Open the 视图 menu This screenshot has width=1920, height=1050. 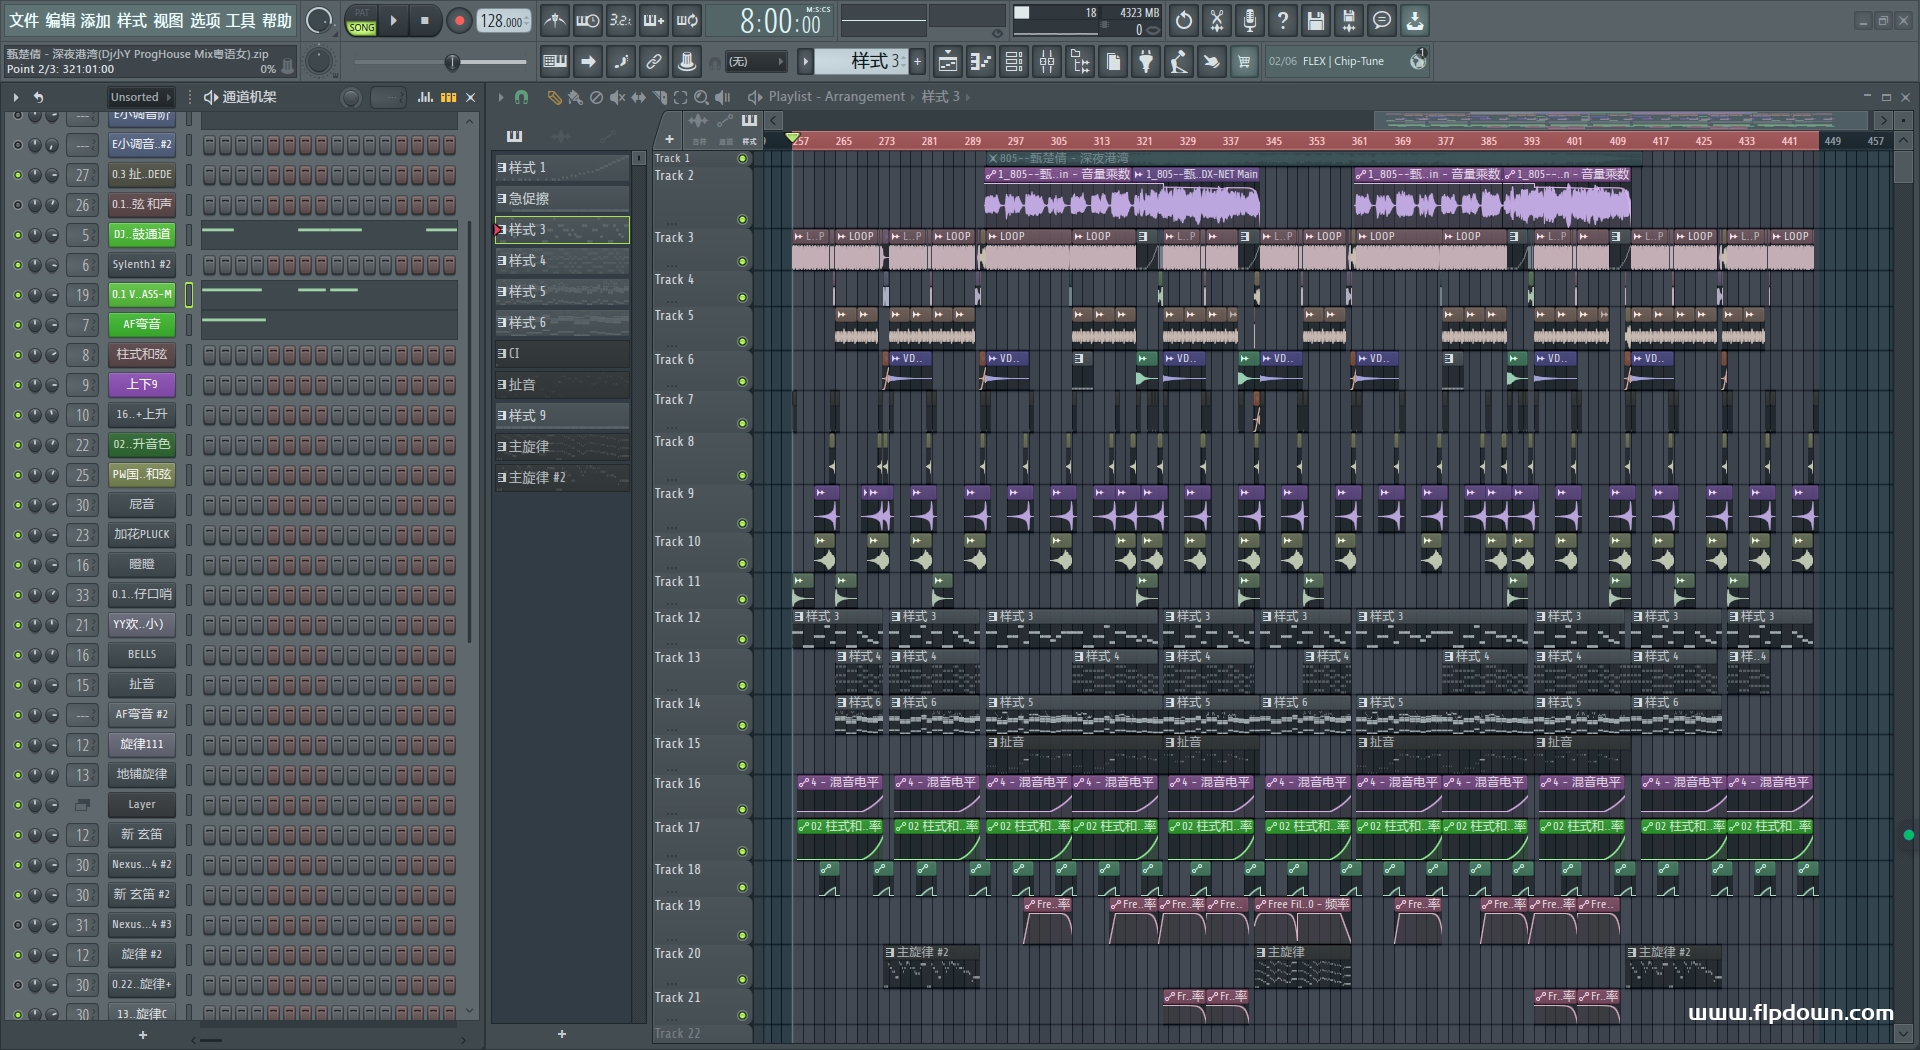(x=168, y=20)
